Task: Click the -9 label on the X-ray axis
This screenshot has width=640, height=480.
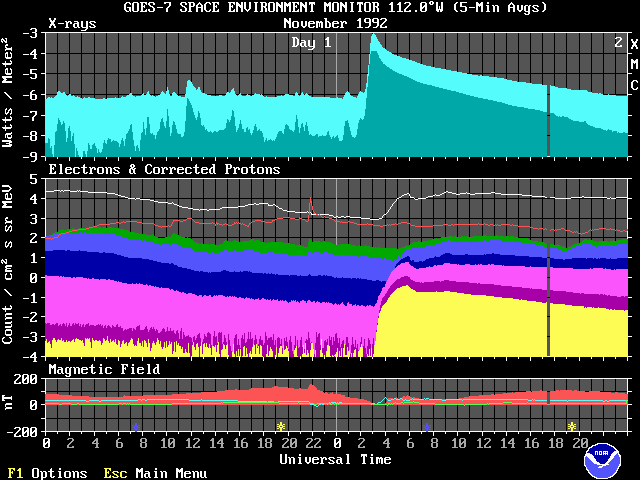Action: (x=31, y=157)
